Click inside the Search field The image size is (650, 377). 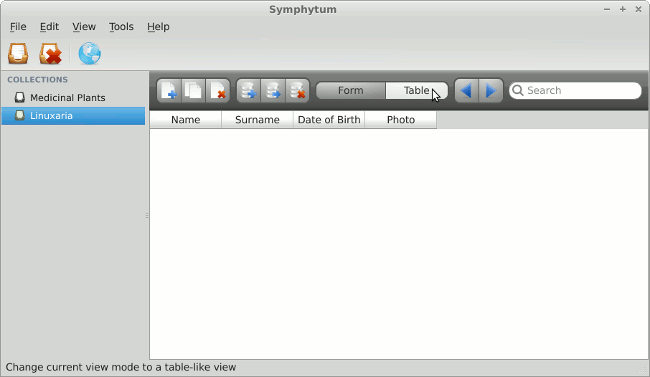tap(575, 90)
